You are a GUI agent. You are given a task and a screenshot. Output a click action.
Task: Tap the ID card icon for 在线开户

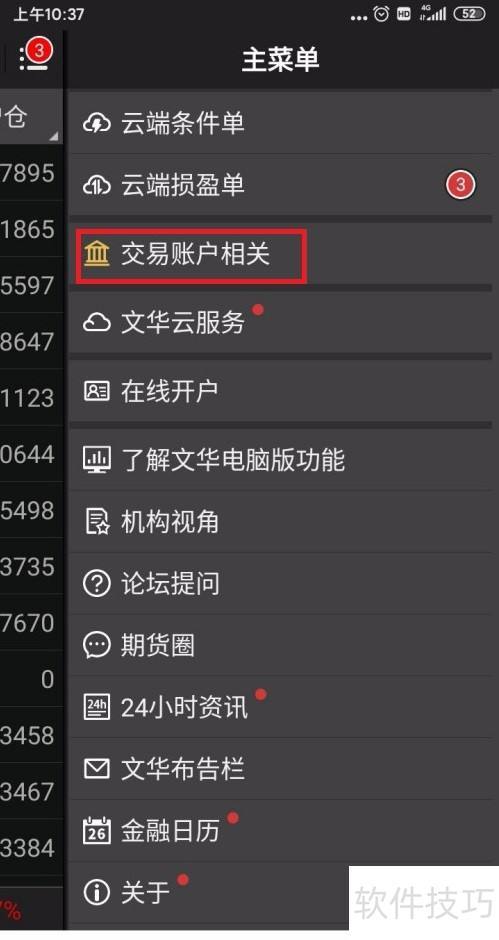(x=97, y=391)
